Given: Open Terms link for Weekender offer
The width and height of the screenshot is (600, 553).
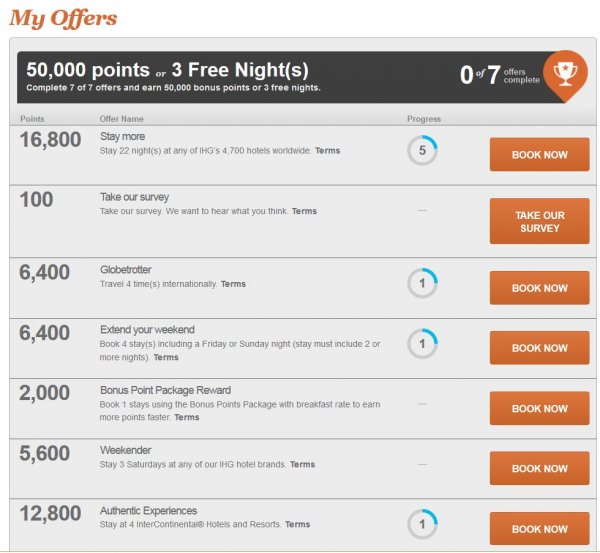Looking at the screenshot, I should (302, 464).
